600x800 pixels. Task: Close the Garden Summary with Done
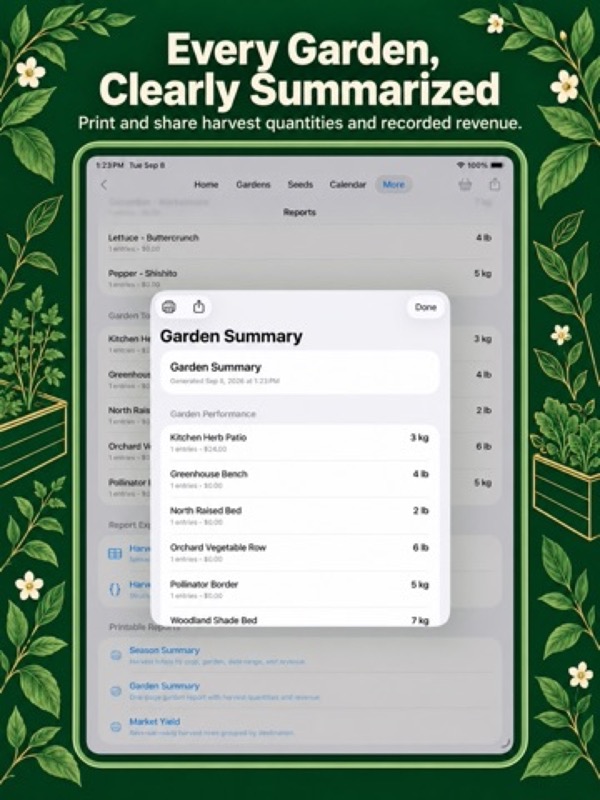[x=426, y=307]
